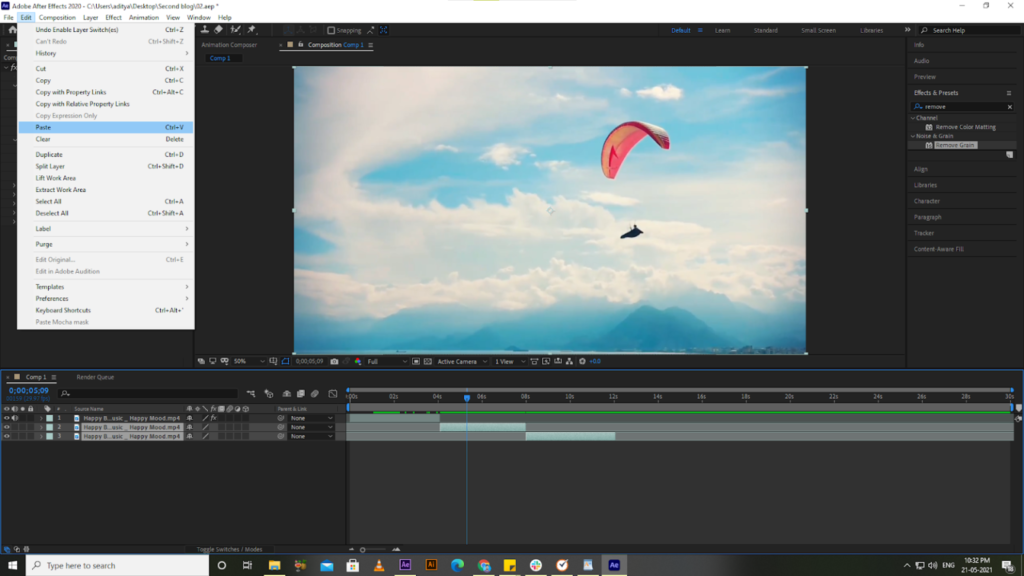Select the Eraser tool
Viewport: 1024px width, 576px height.
pyautogui.click(x=219, y=29)
